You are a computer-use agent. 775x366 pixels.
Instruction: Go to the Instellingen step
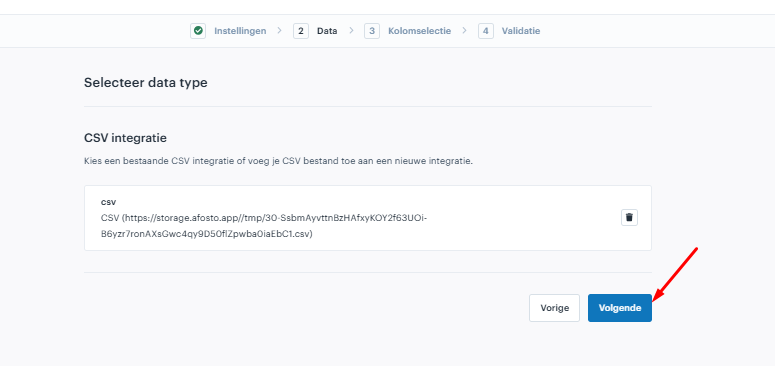(240, 31)
